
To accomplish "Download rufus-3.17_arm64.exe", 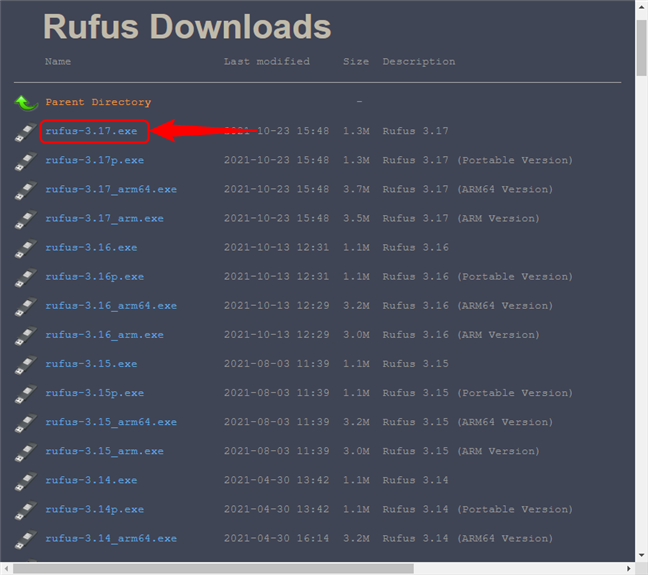I will pyautogui.click(x=111, y=189).
